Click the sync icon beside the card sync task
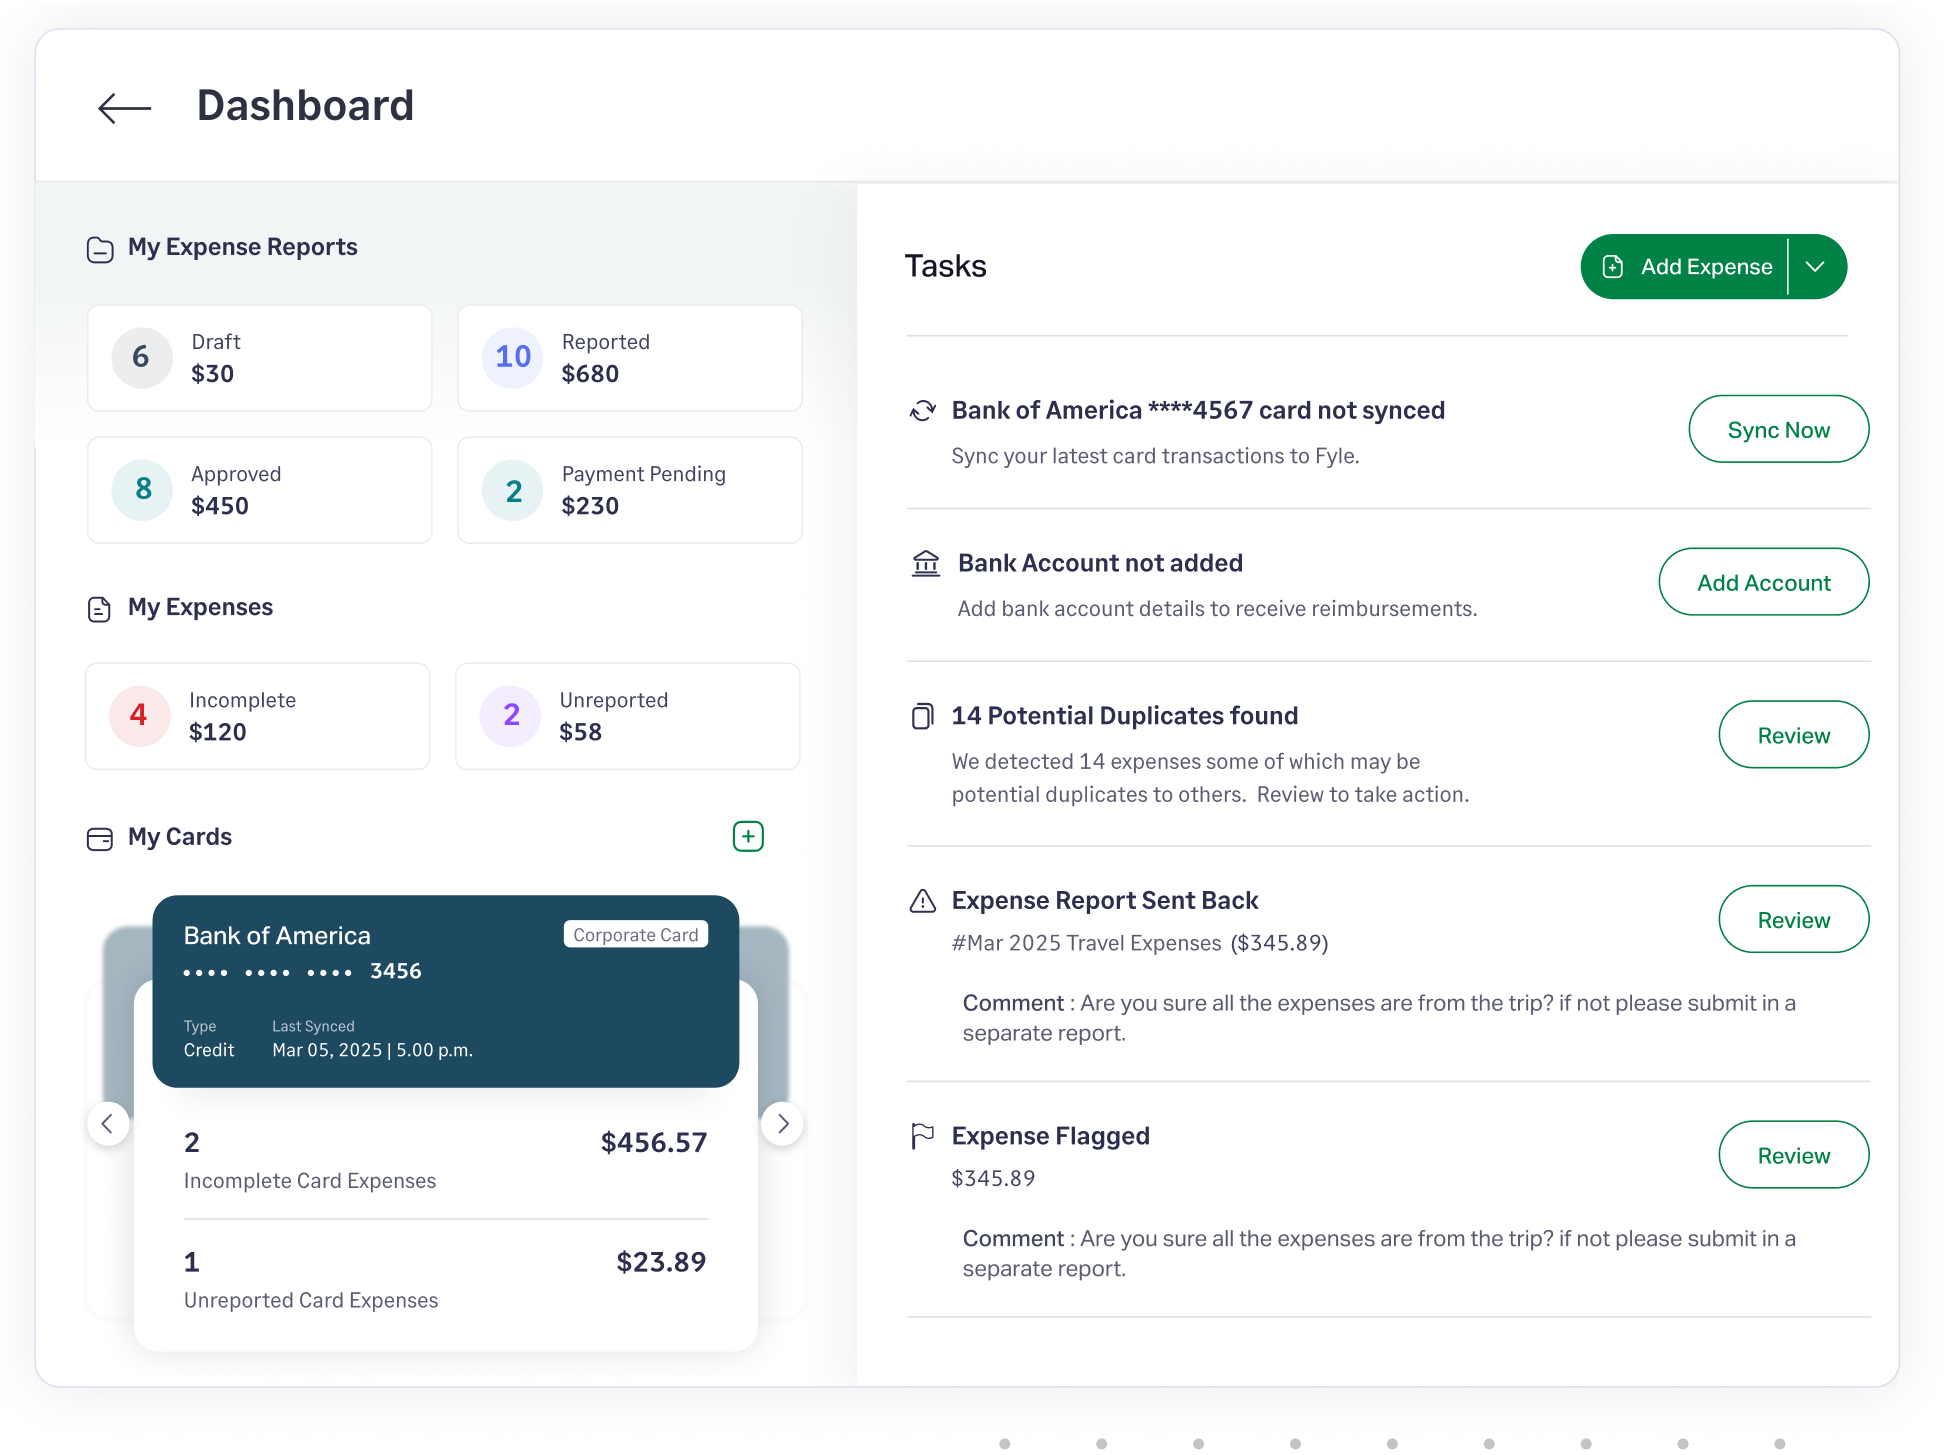 [921, 410]
